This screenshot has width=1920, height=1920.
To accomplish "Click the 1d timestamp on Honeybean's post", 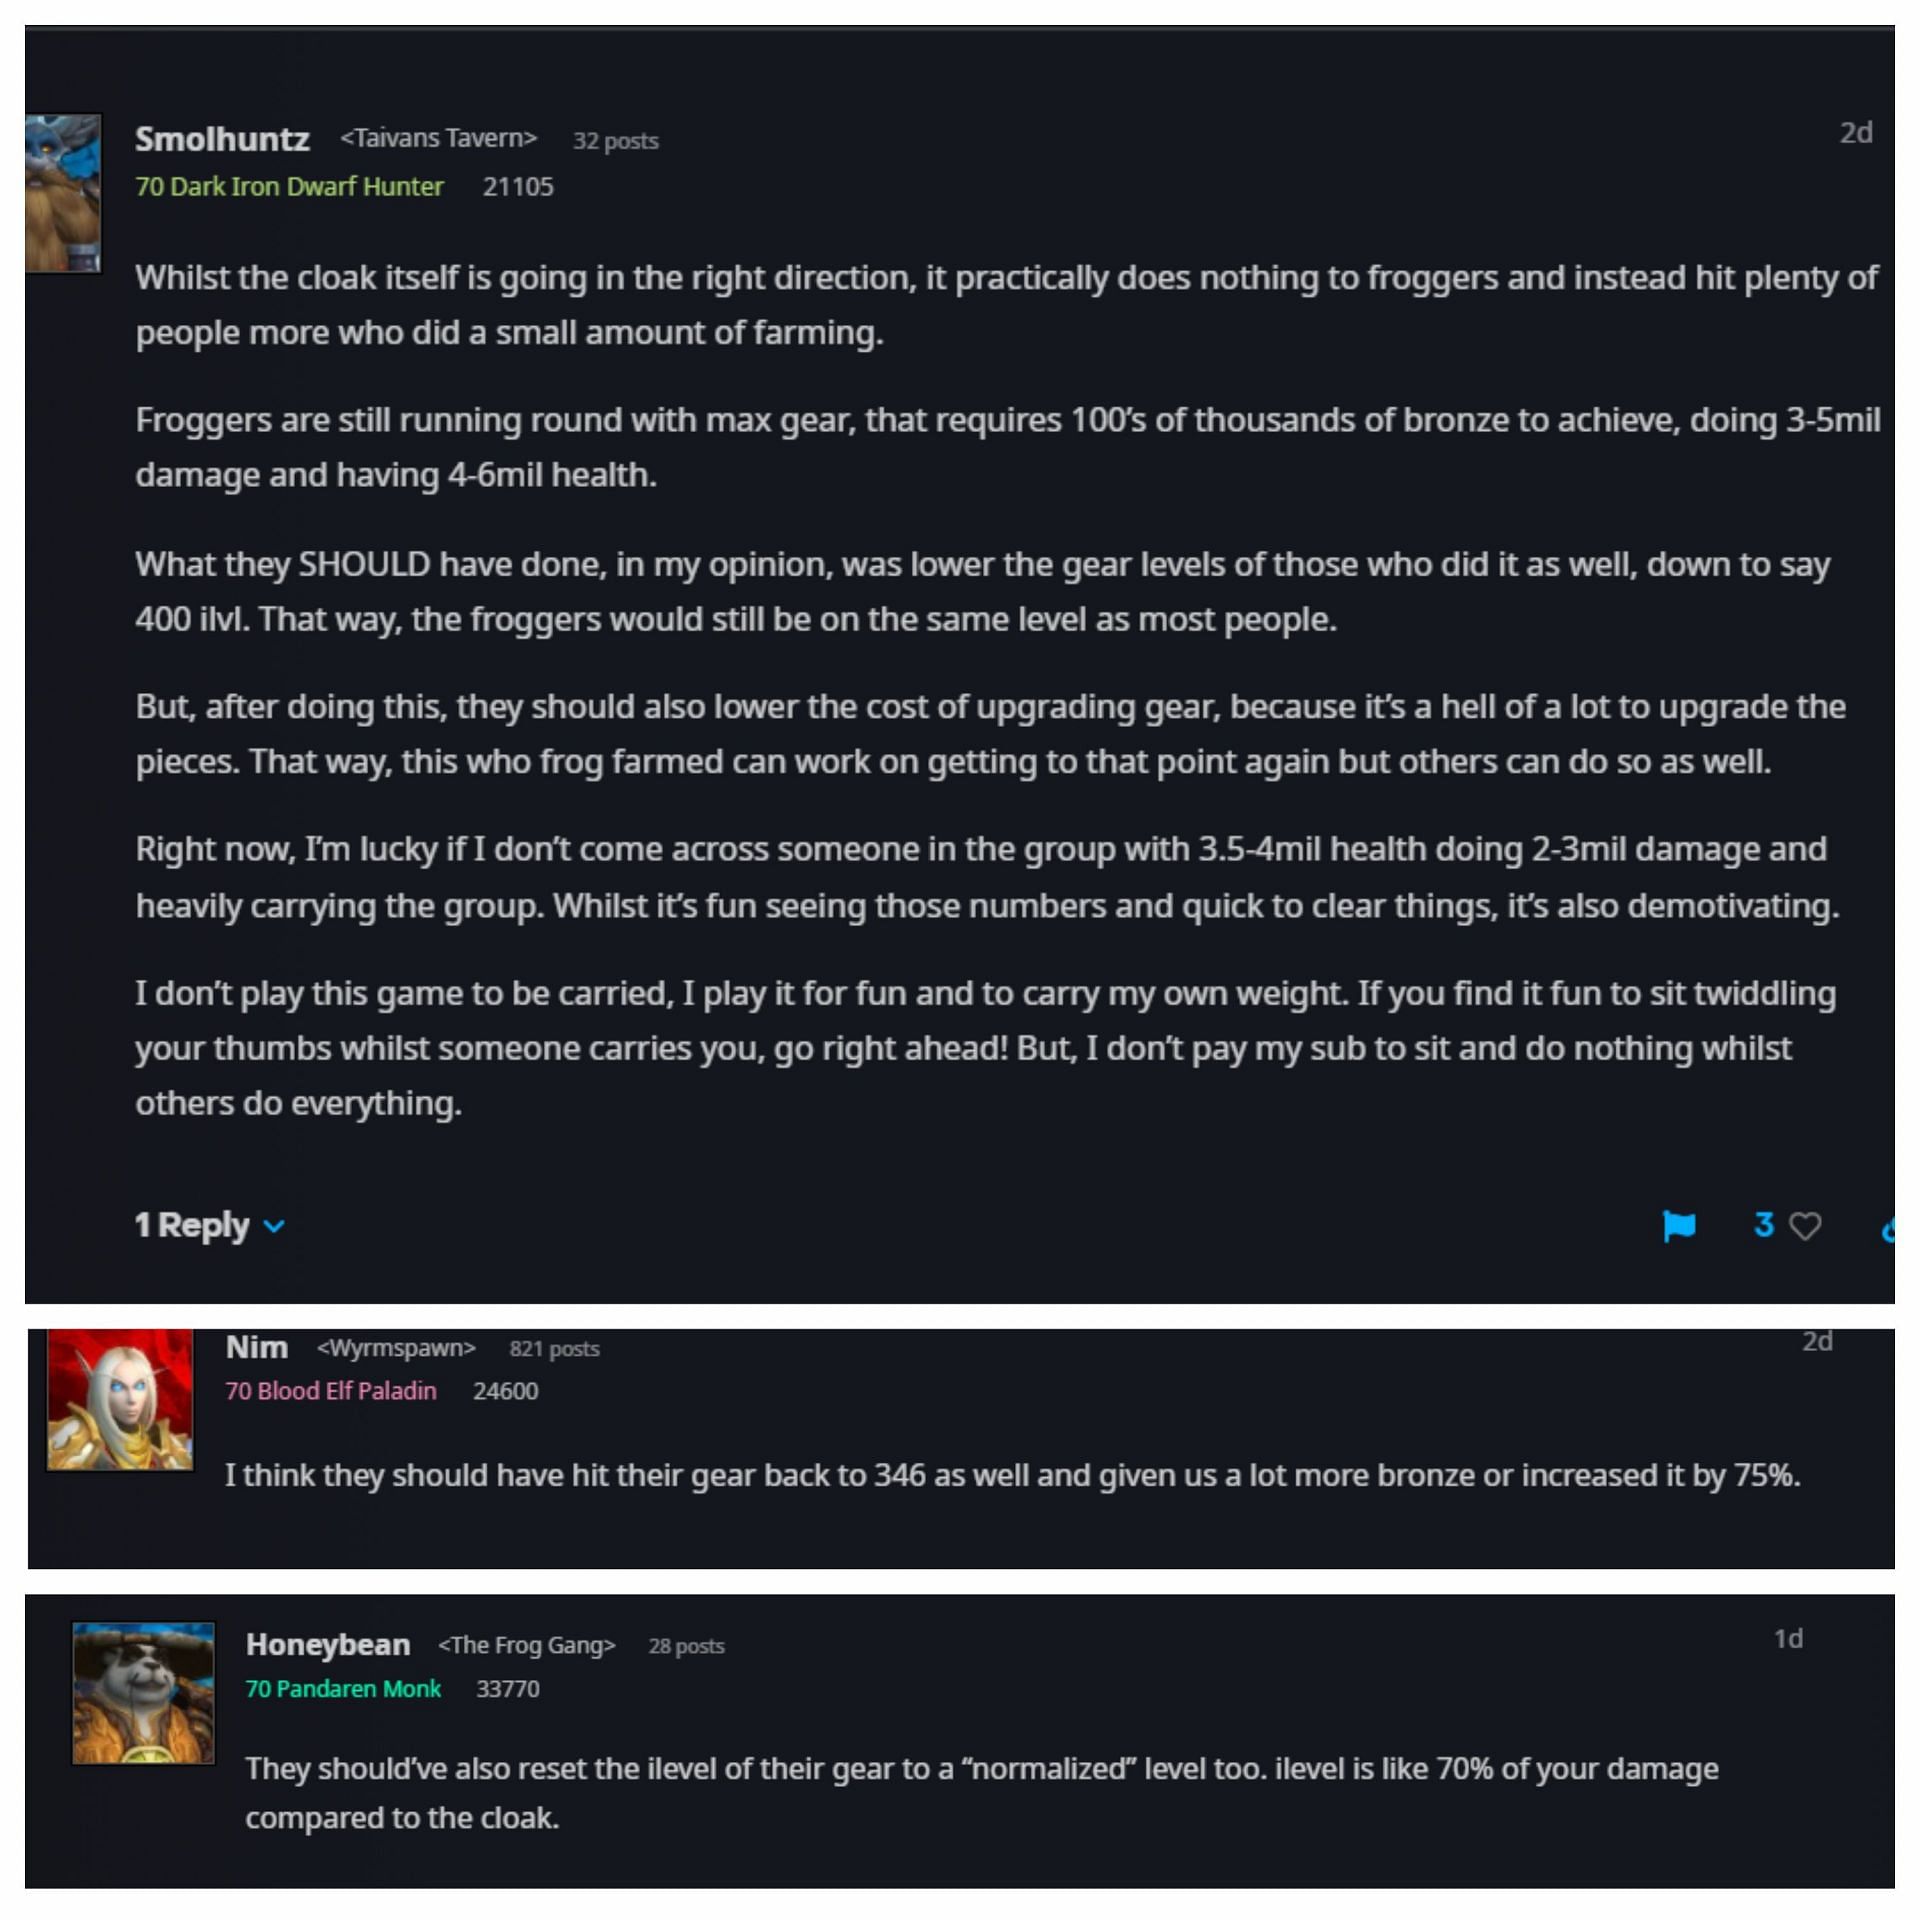I will coord(1788,1639).
